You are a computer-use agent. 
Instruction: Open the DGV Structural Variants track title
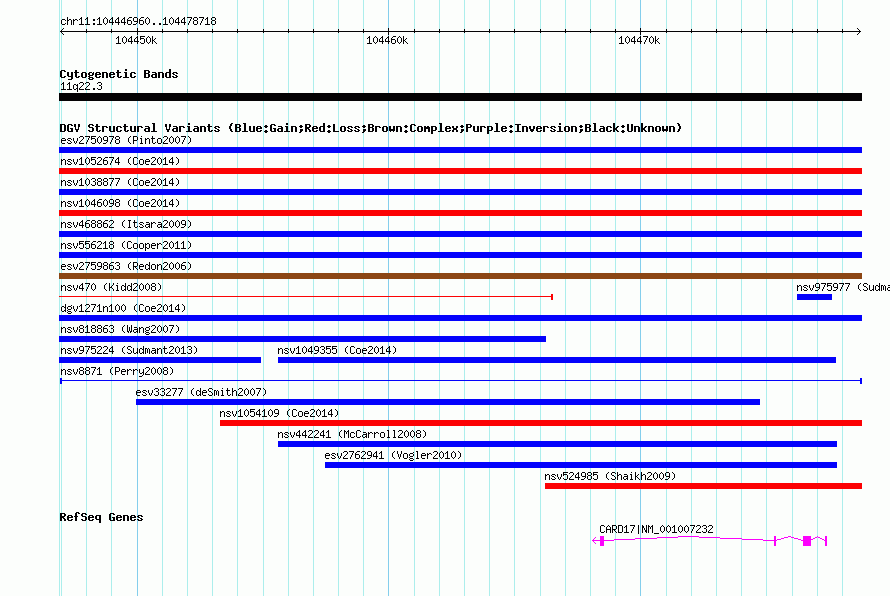371,128
